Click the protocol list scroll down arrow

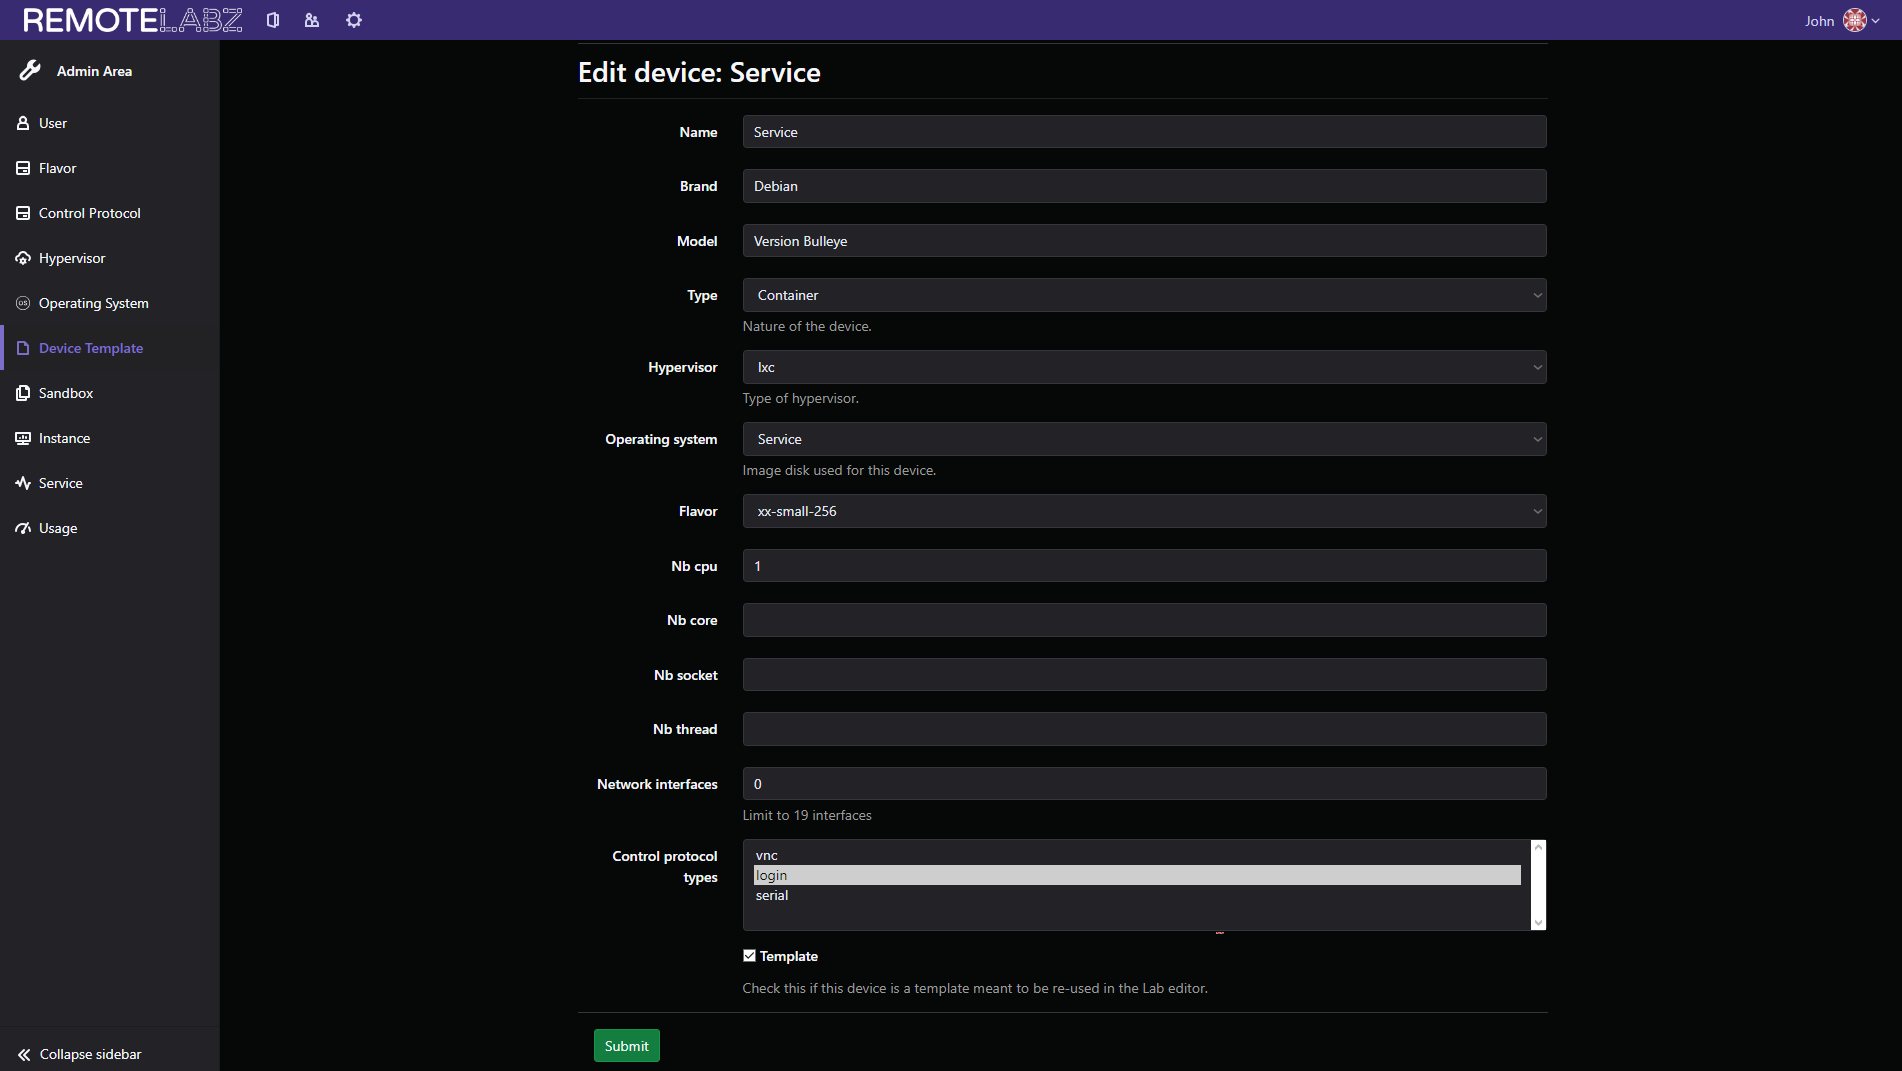tap(1538, 922)
